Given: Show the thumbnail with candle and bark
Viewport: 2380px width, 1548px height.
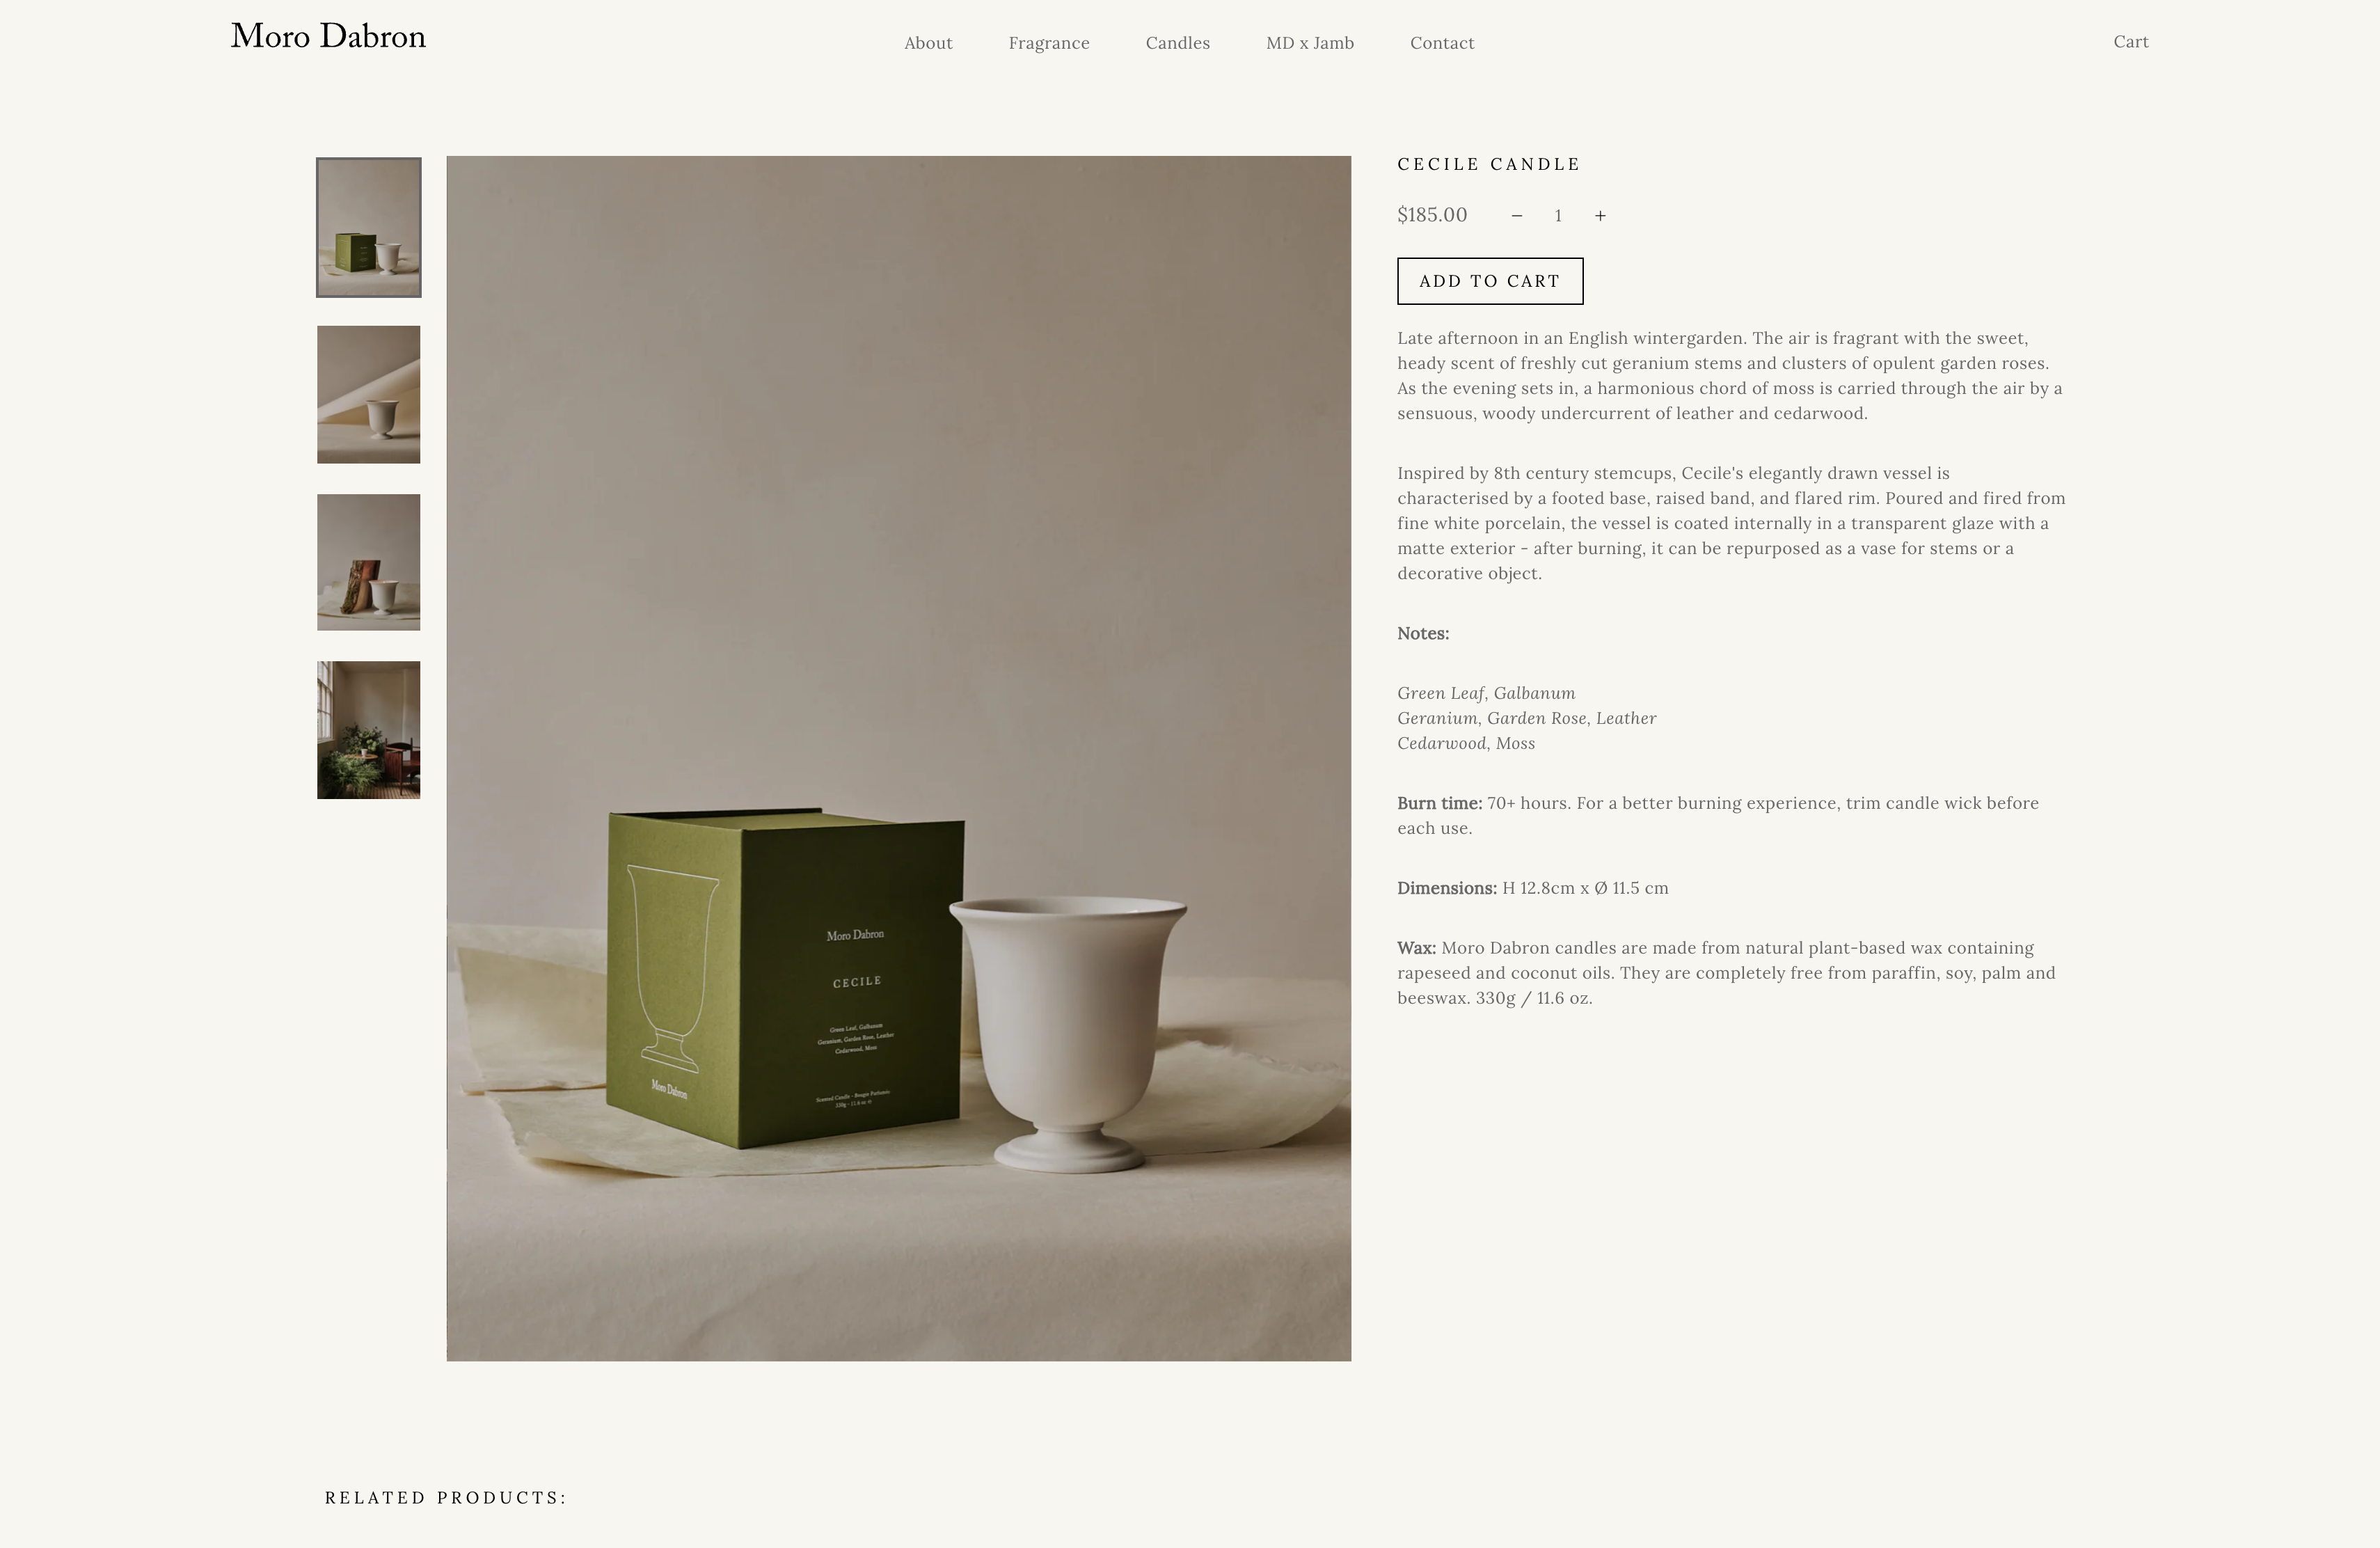Looking at the screenshot, I should click(369, 562).
